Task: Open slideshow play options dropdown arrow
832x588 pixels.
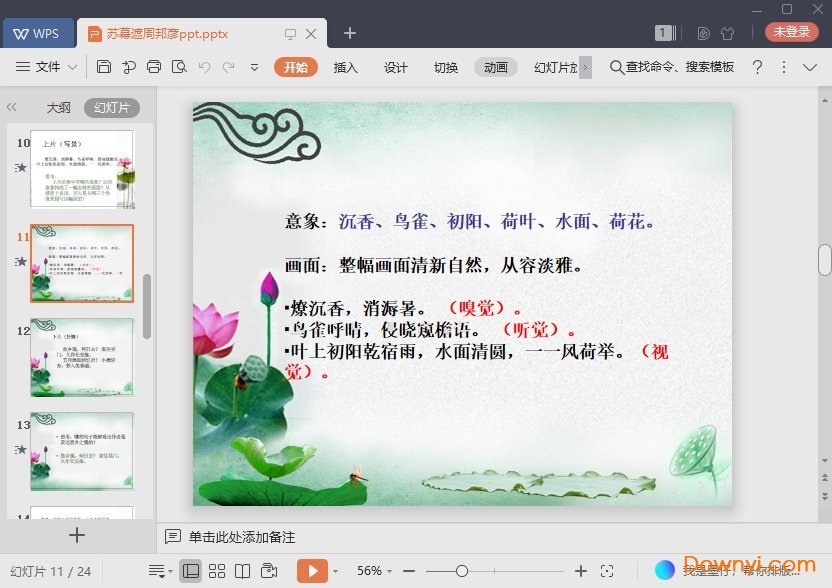Action: coord(335,572)
